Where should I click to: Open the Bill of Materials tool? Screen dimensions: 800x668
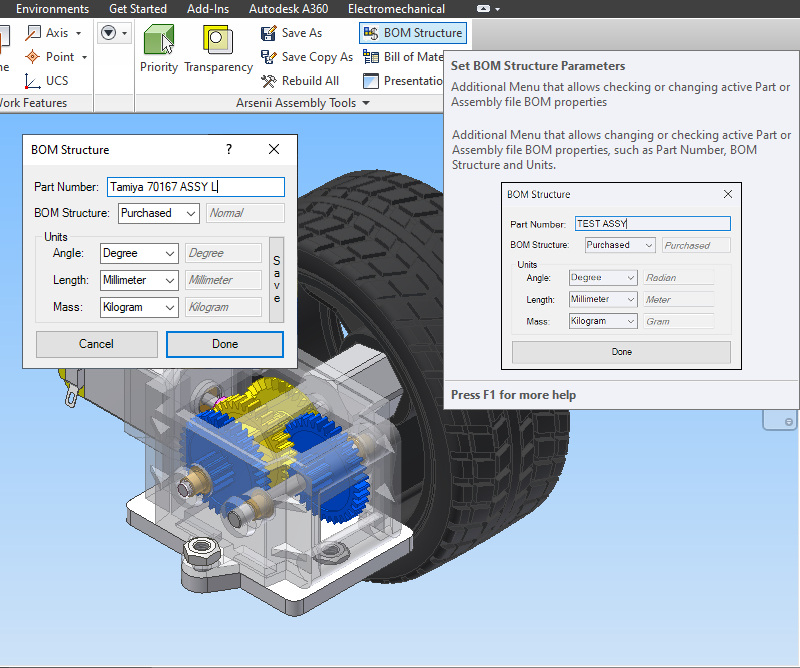tap(403, 57)
